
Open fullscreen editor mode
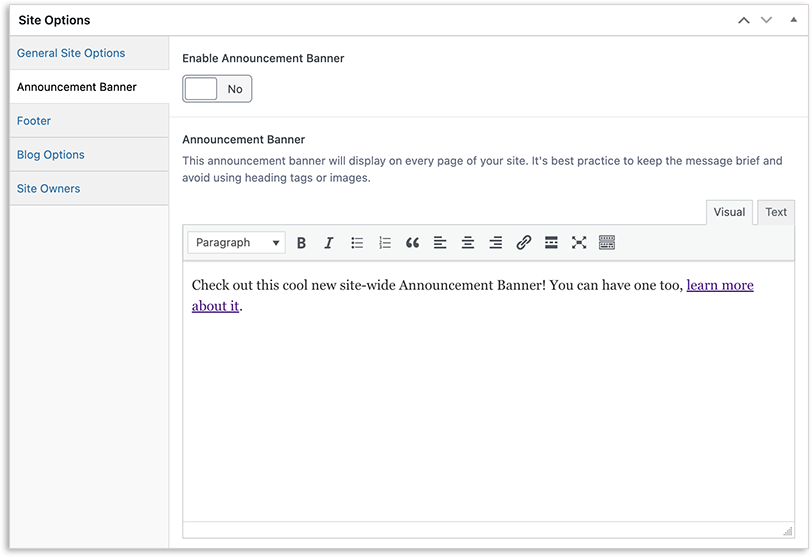(x=579, y=243)
